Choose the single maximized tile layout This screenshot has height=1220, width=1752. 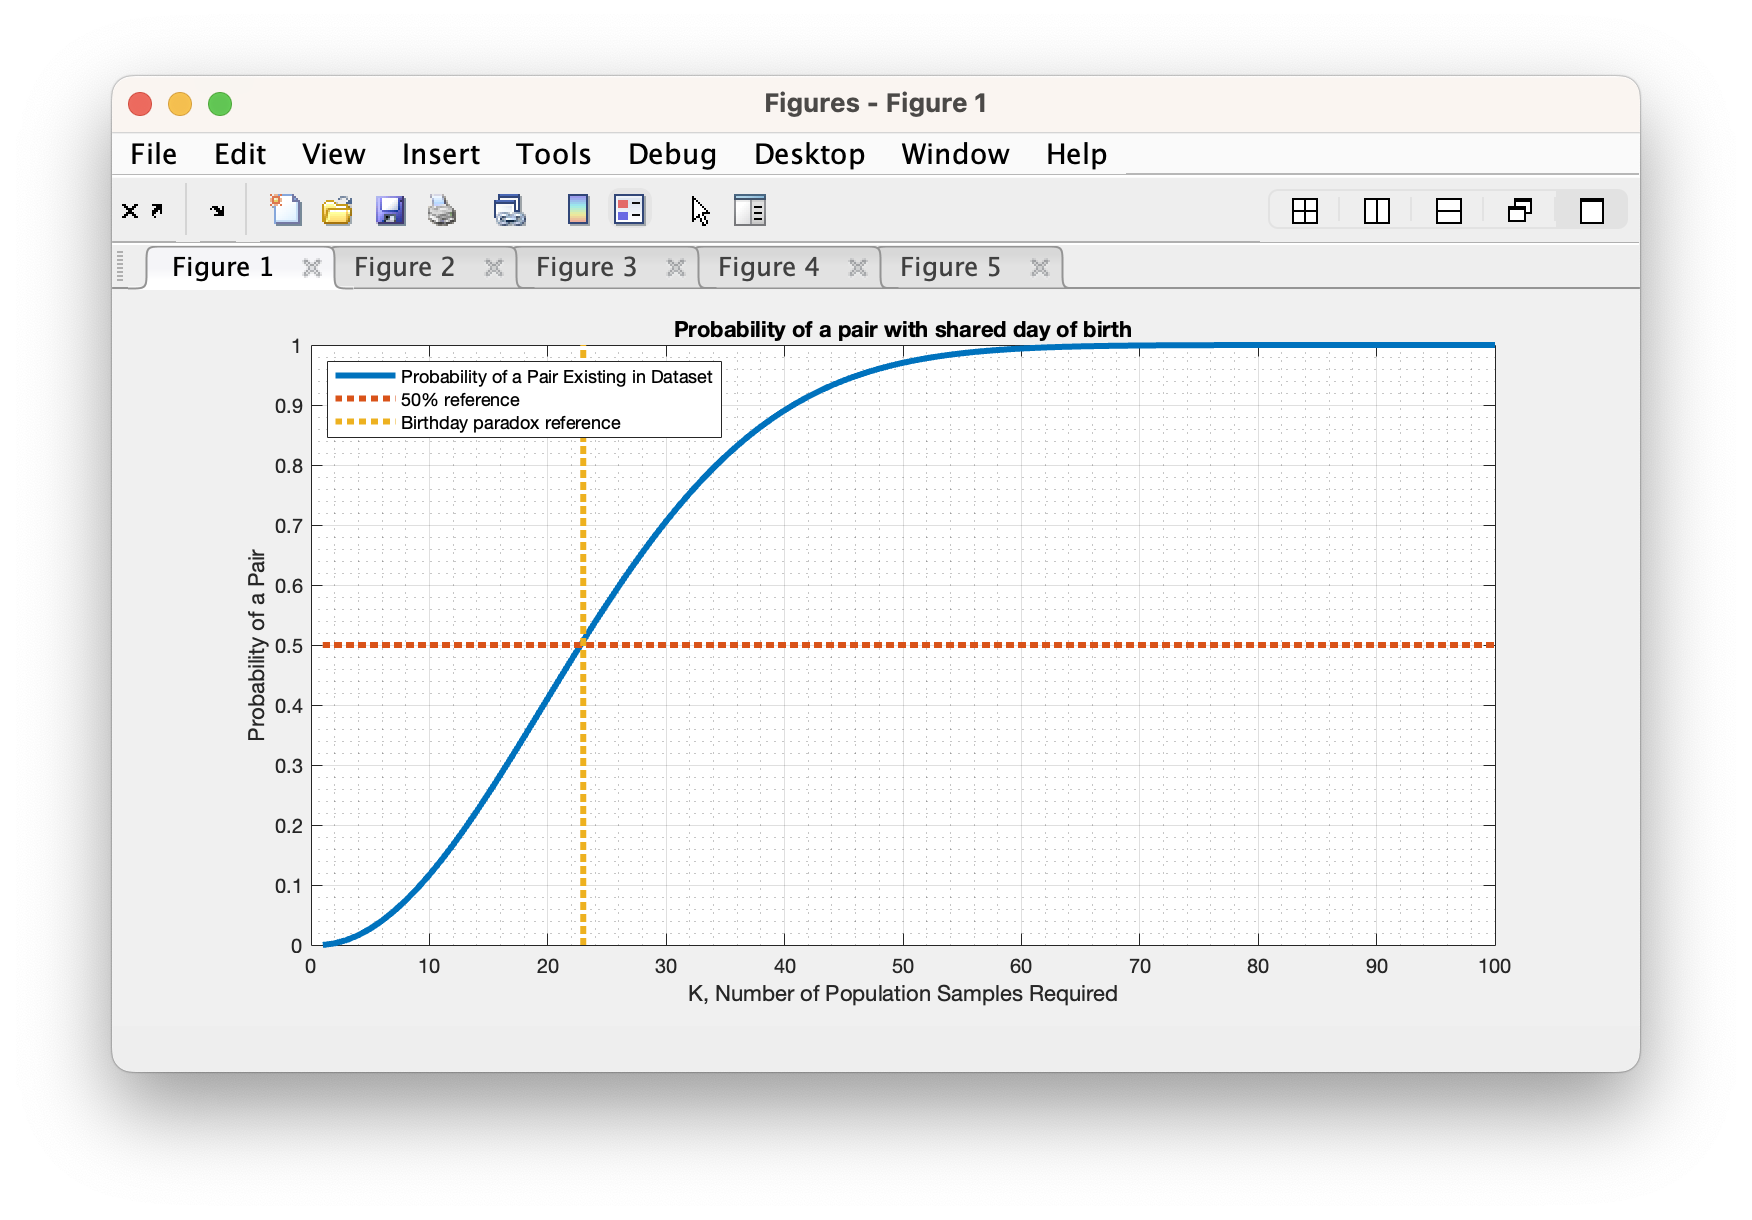(x=1592, y=210)
